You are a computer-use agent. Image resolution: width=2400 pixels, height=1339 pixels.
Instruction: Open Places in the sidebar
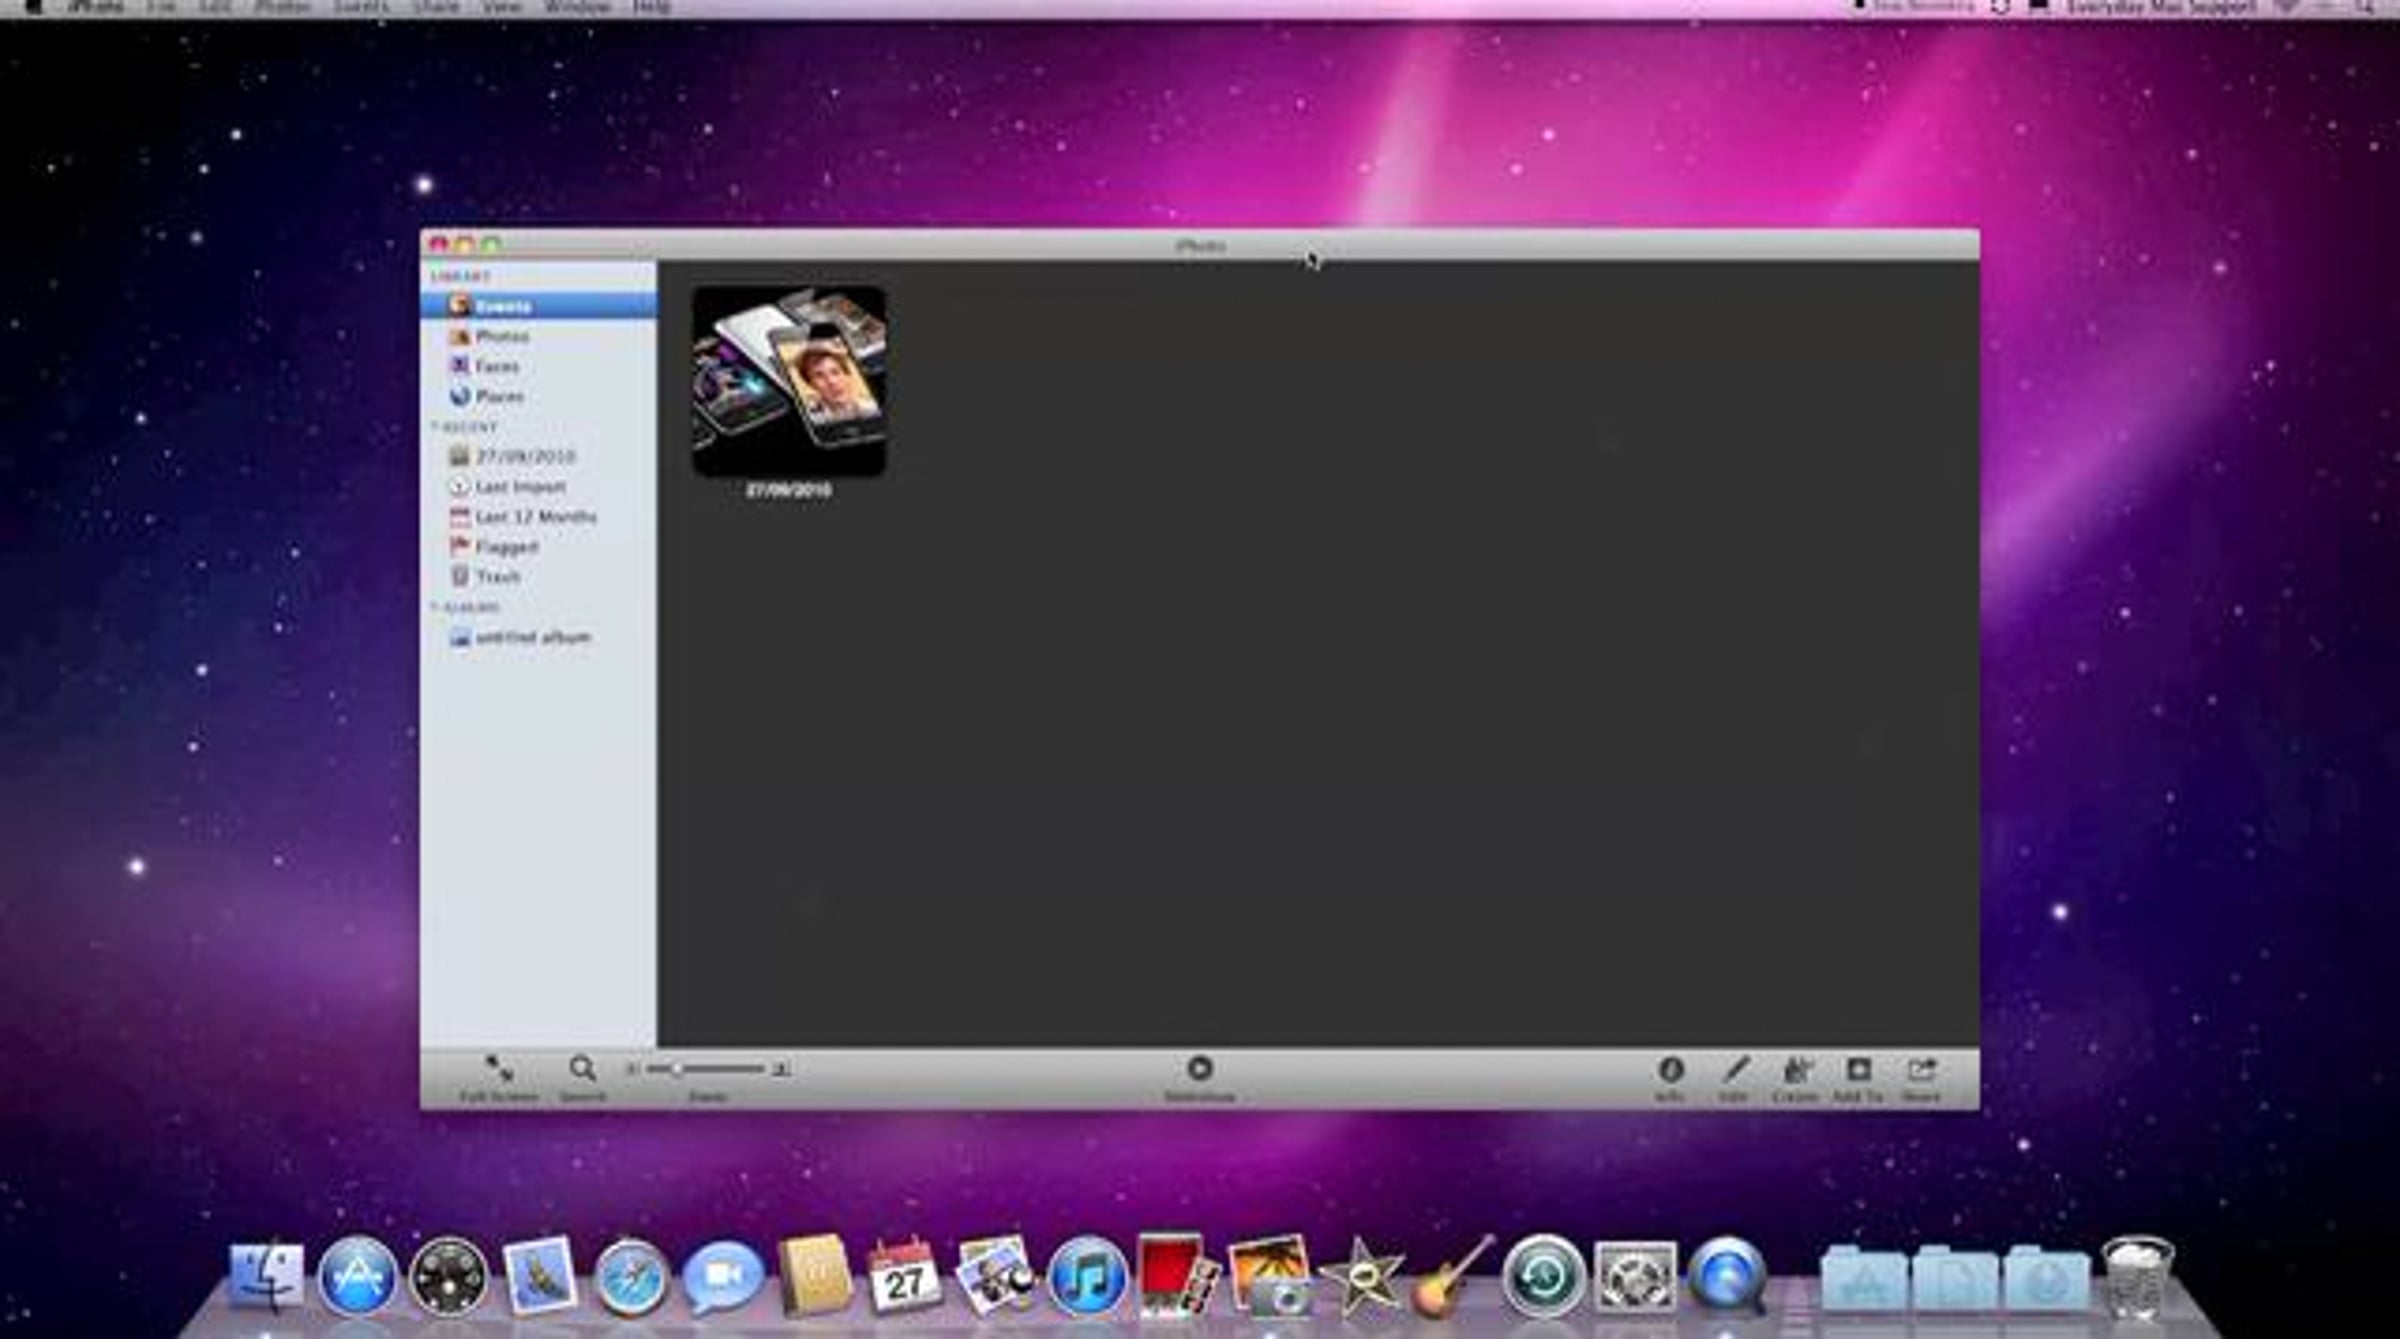click(x=499, y=396)
